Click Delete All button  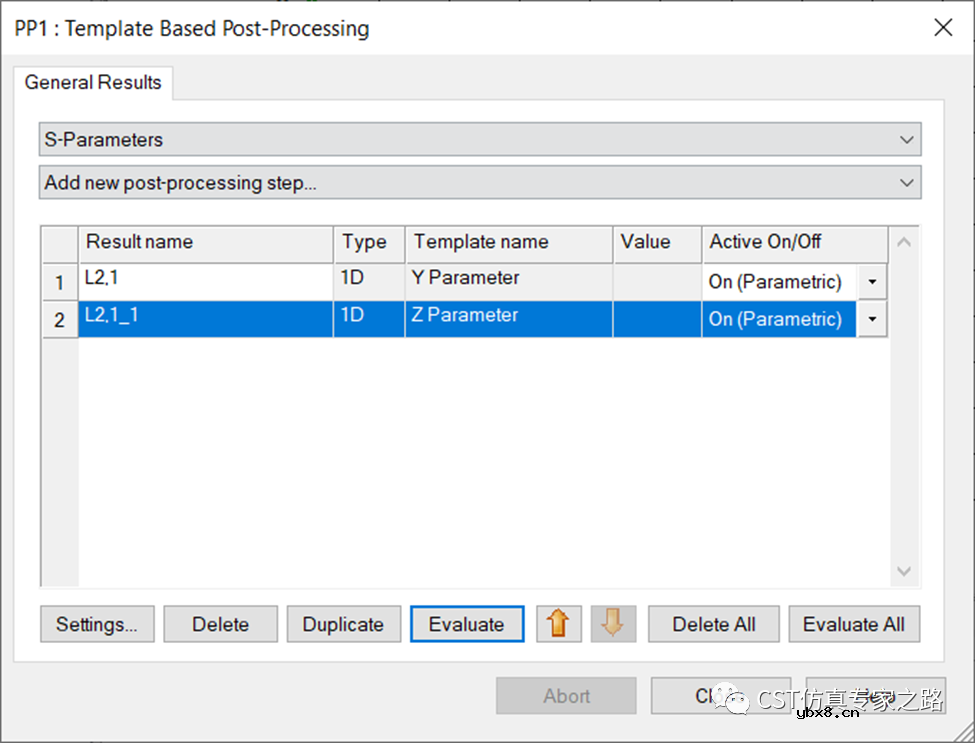(713, 624)
